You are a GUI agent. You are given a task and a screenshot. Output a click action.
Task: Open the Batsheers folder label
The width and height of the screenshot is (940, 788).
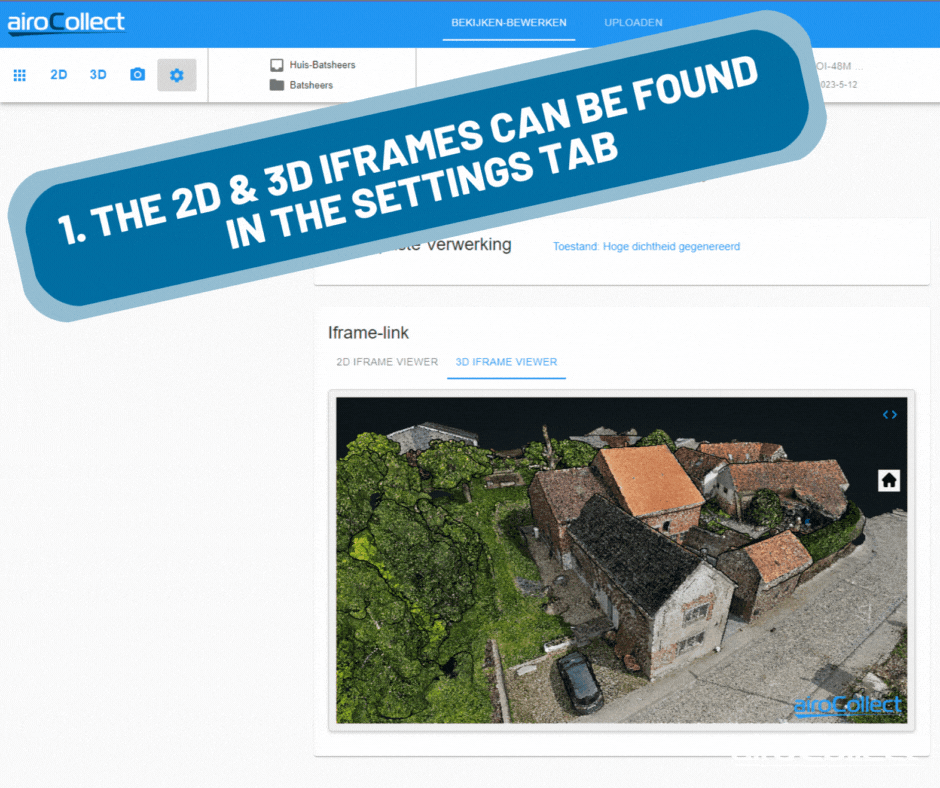[311, 85]
